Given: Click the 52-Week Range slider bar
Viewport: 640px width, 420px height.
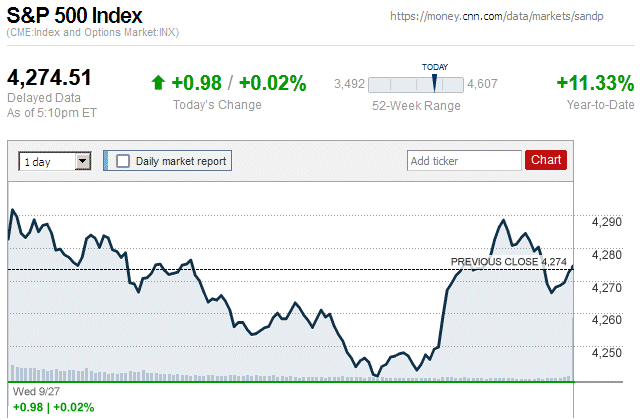Looking at the screenshot, I should coord(415,85).
